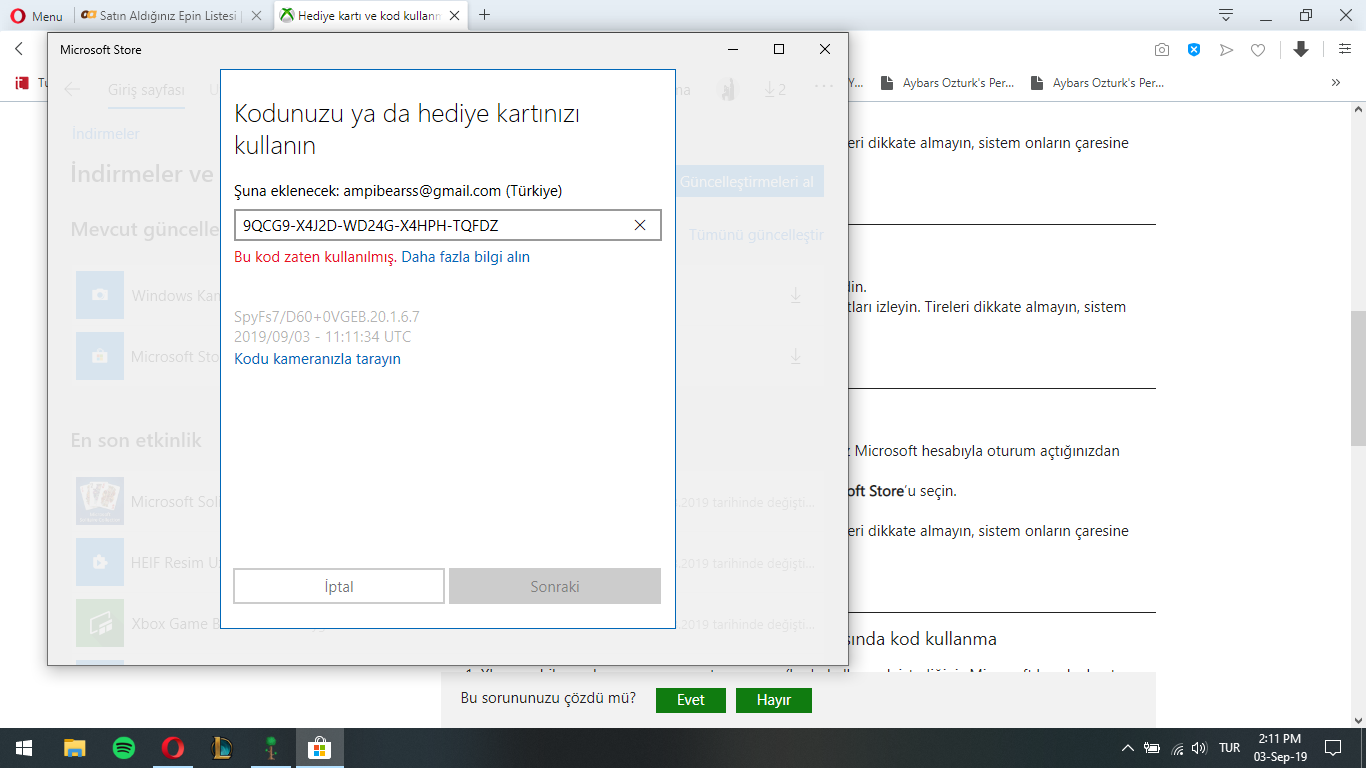Select the Xbox Game Bar app icon
Viewport: 1366px width, 768px height.
click(100, 623)
